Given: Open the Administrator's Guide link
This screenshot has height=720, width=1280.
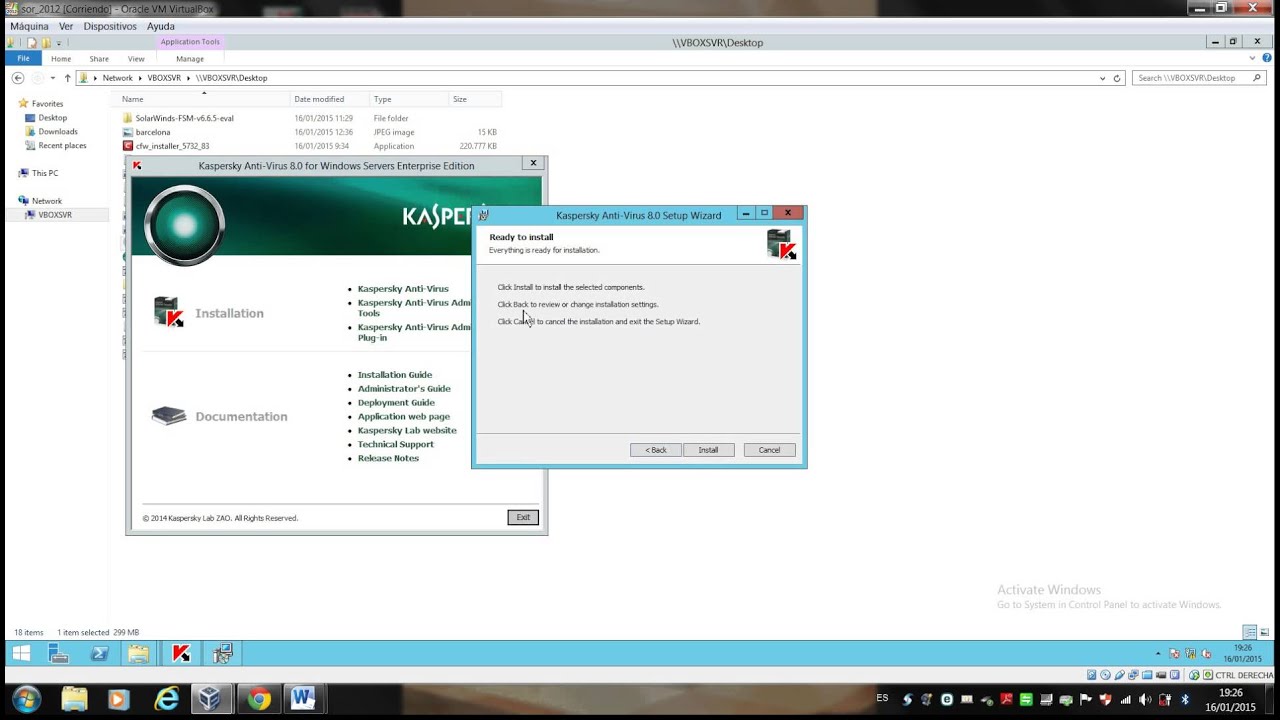Looking at the screenshot, I should coord(404,389).
